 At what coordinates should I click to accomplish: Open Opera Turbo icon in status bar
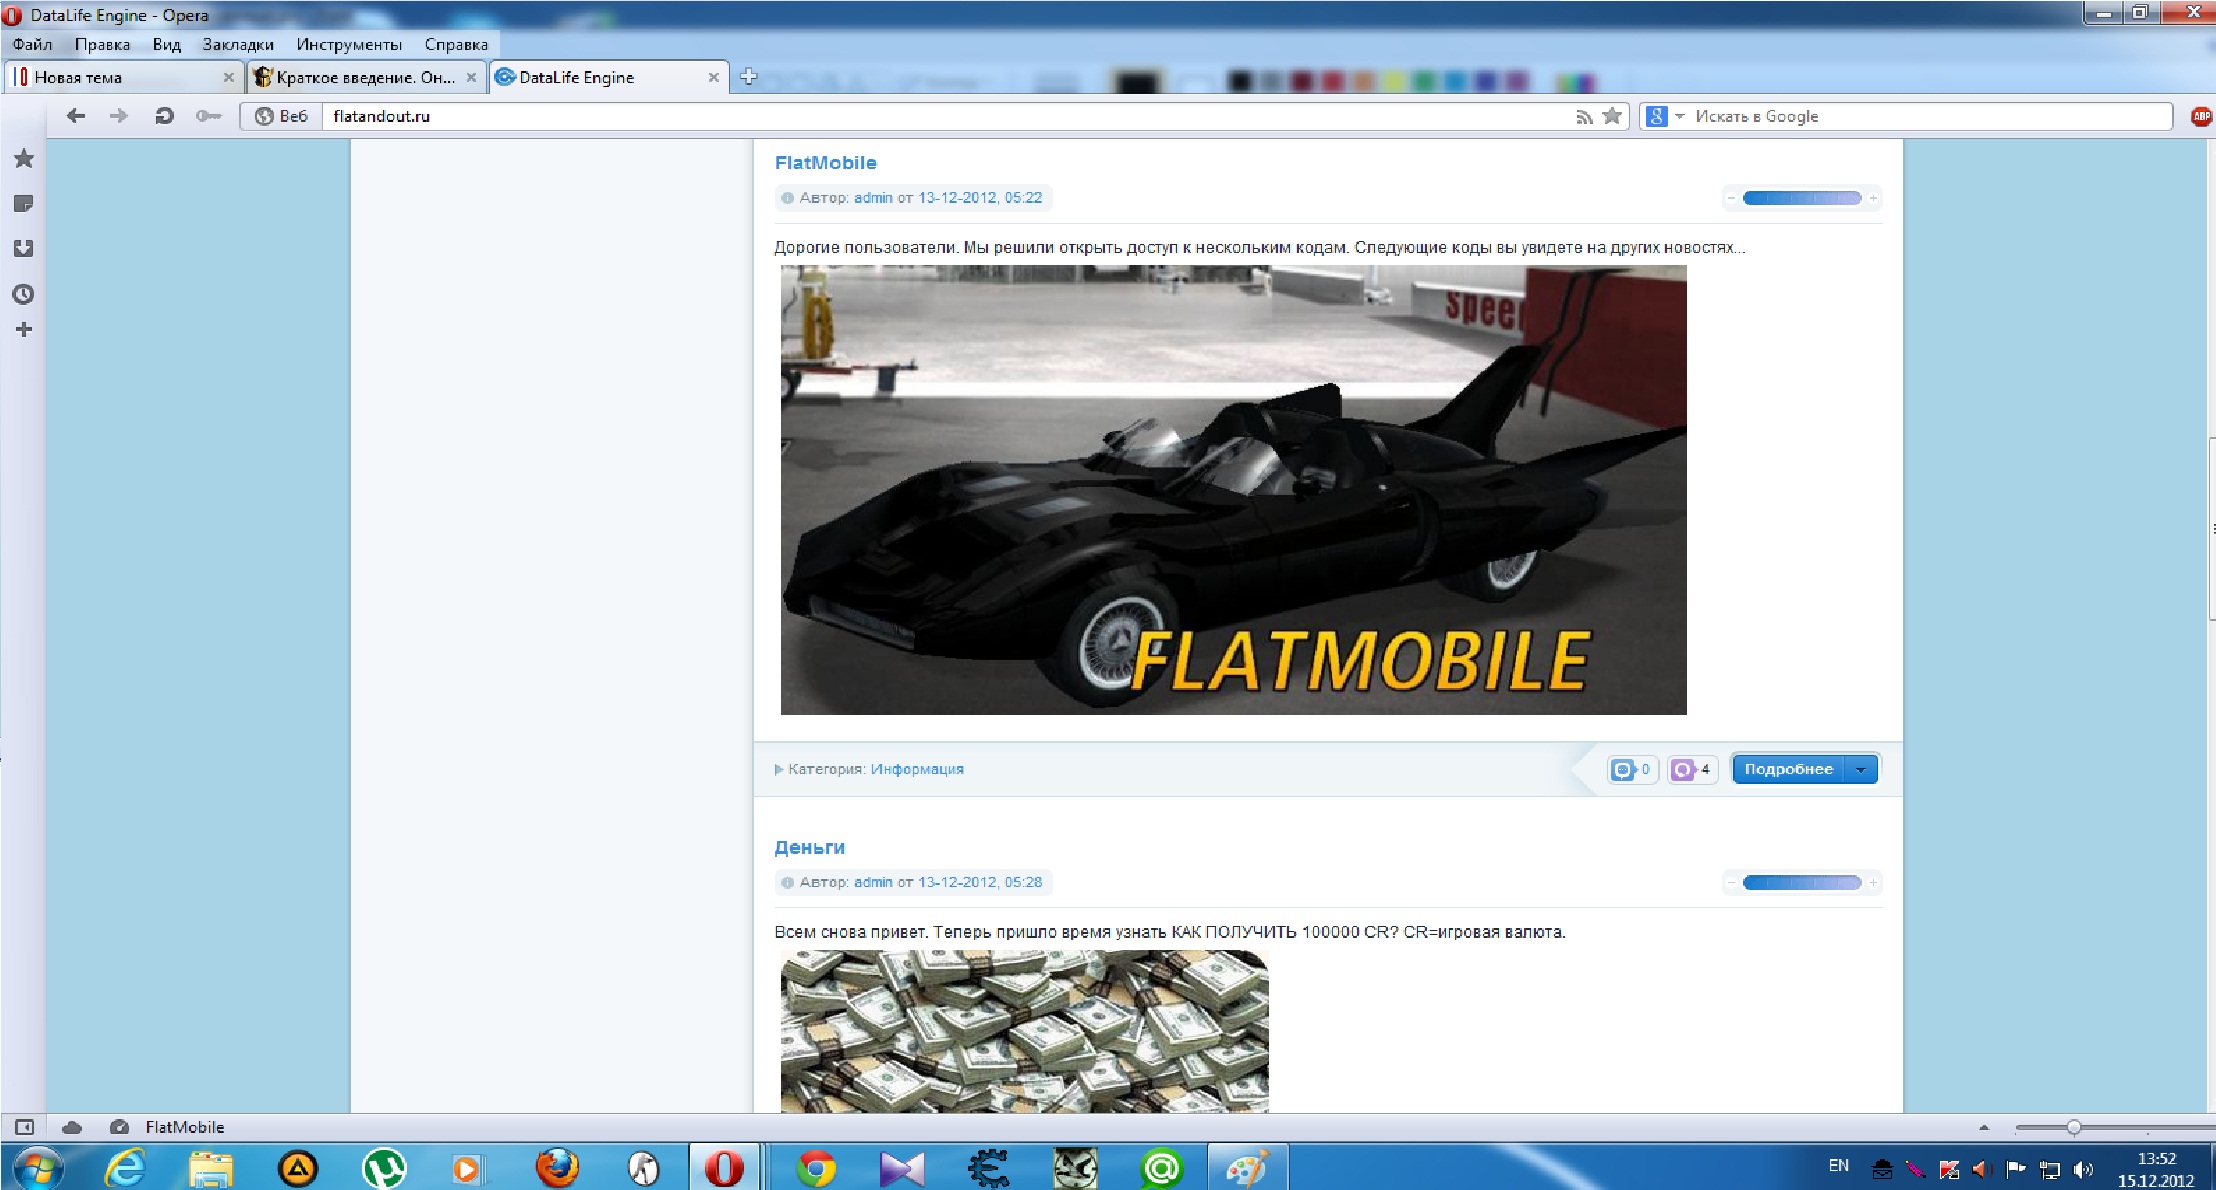pos(119,1127)
